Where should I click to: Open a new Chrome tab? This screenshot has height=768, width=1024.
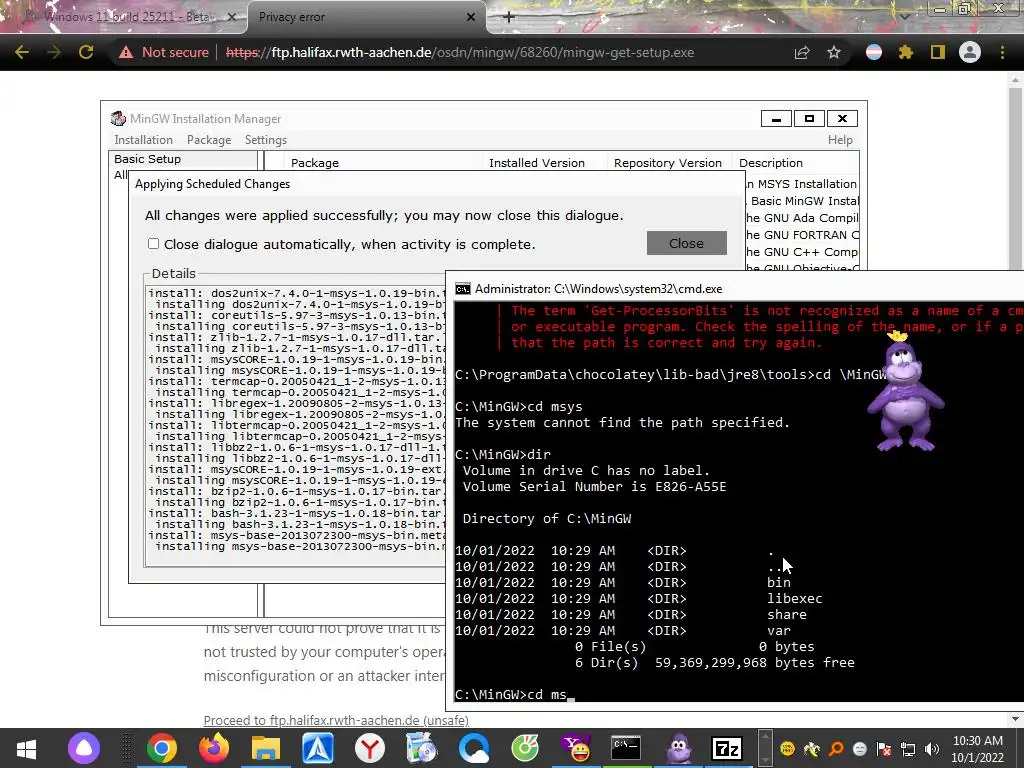coord(509,17)
